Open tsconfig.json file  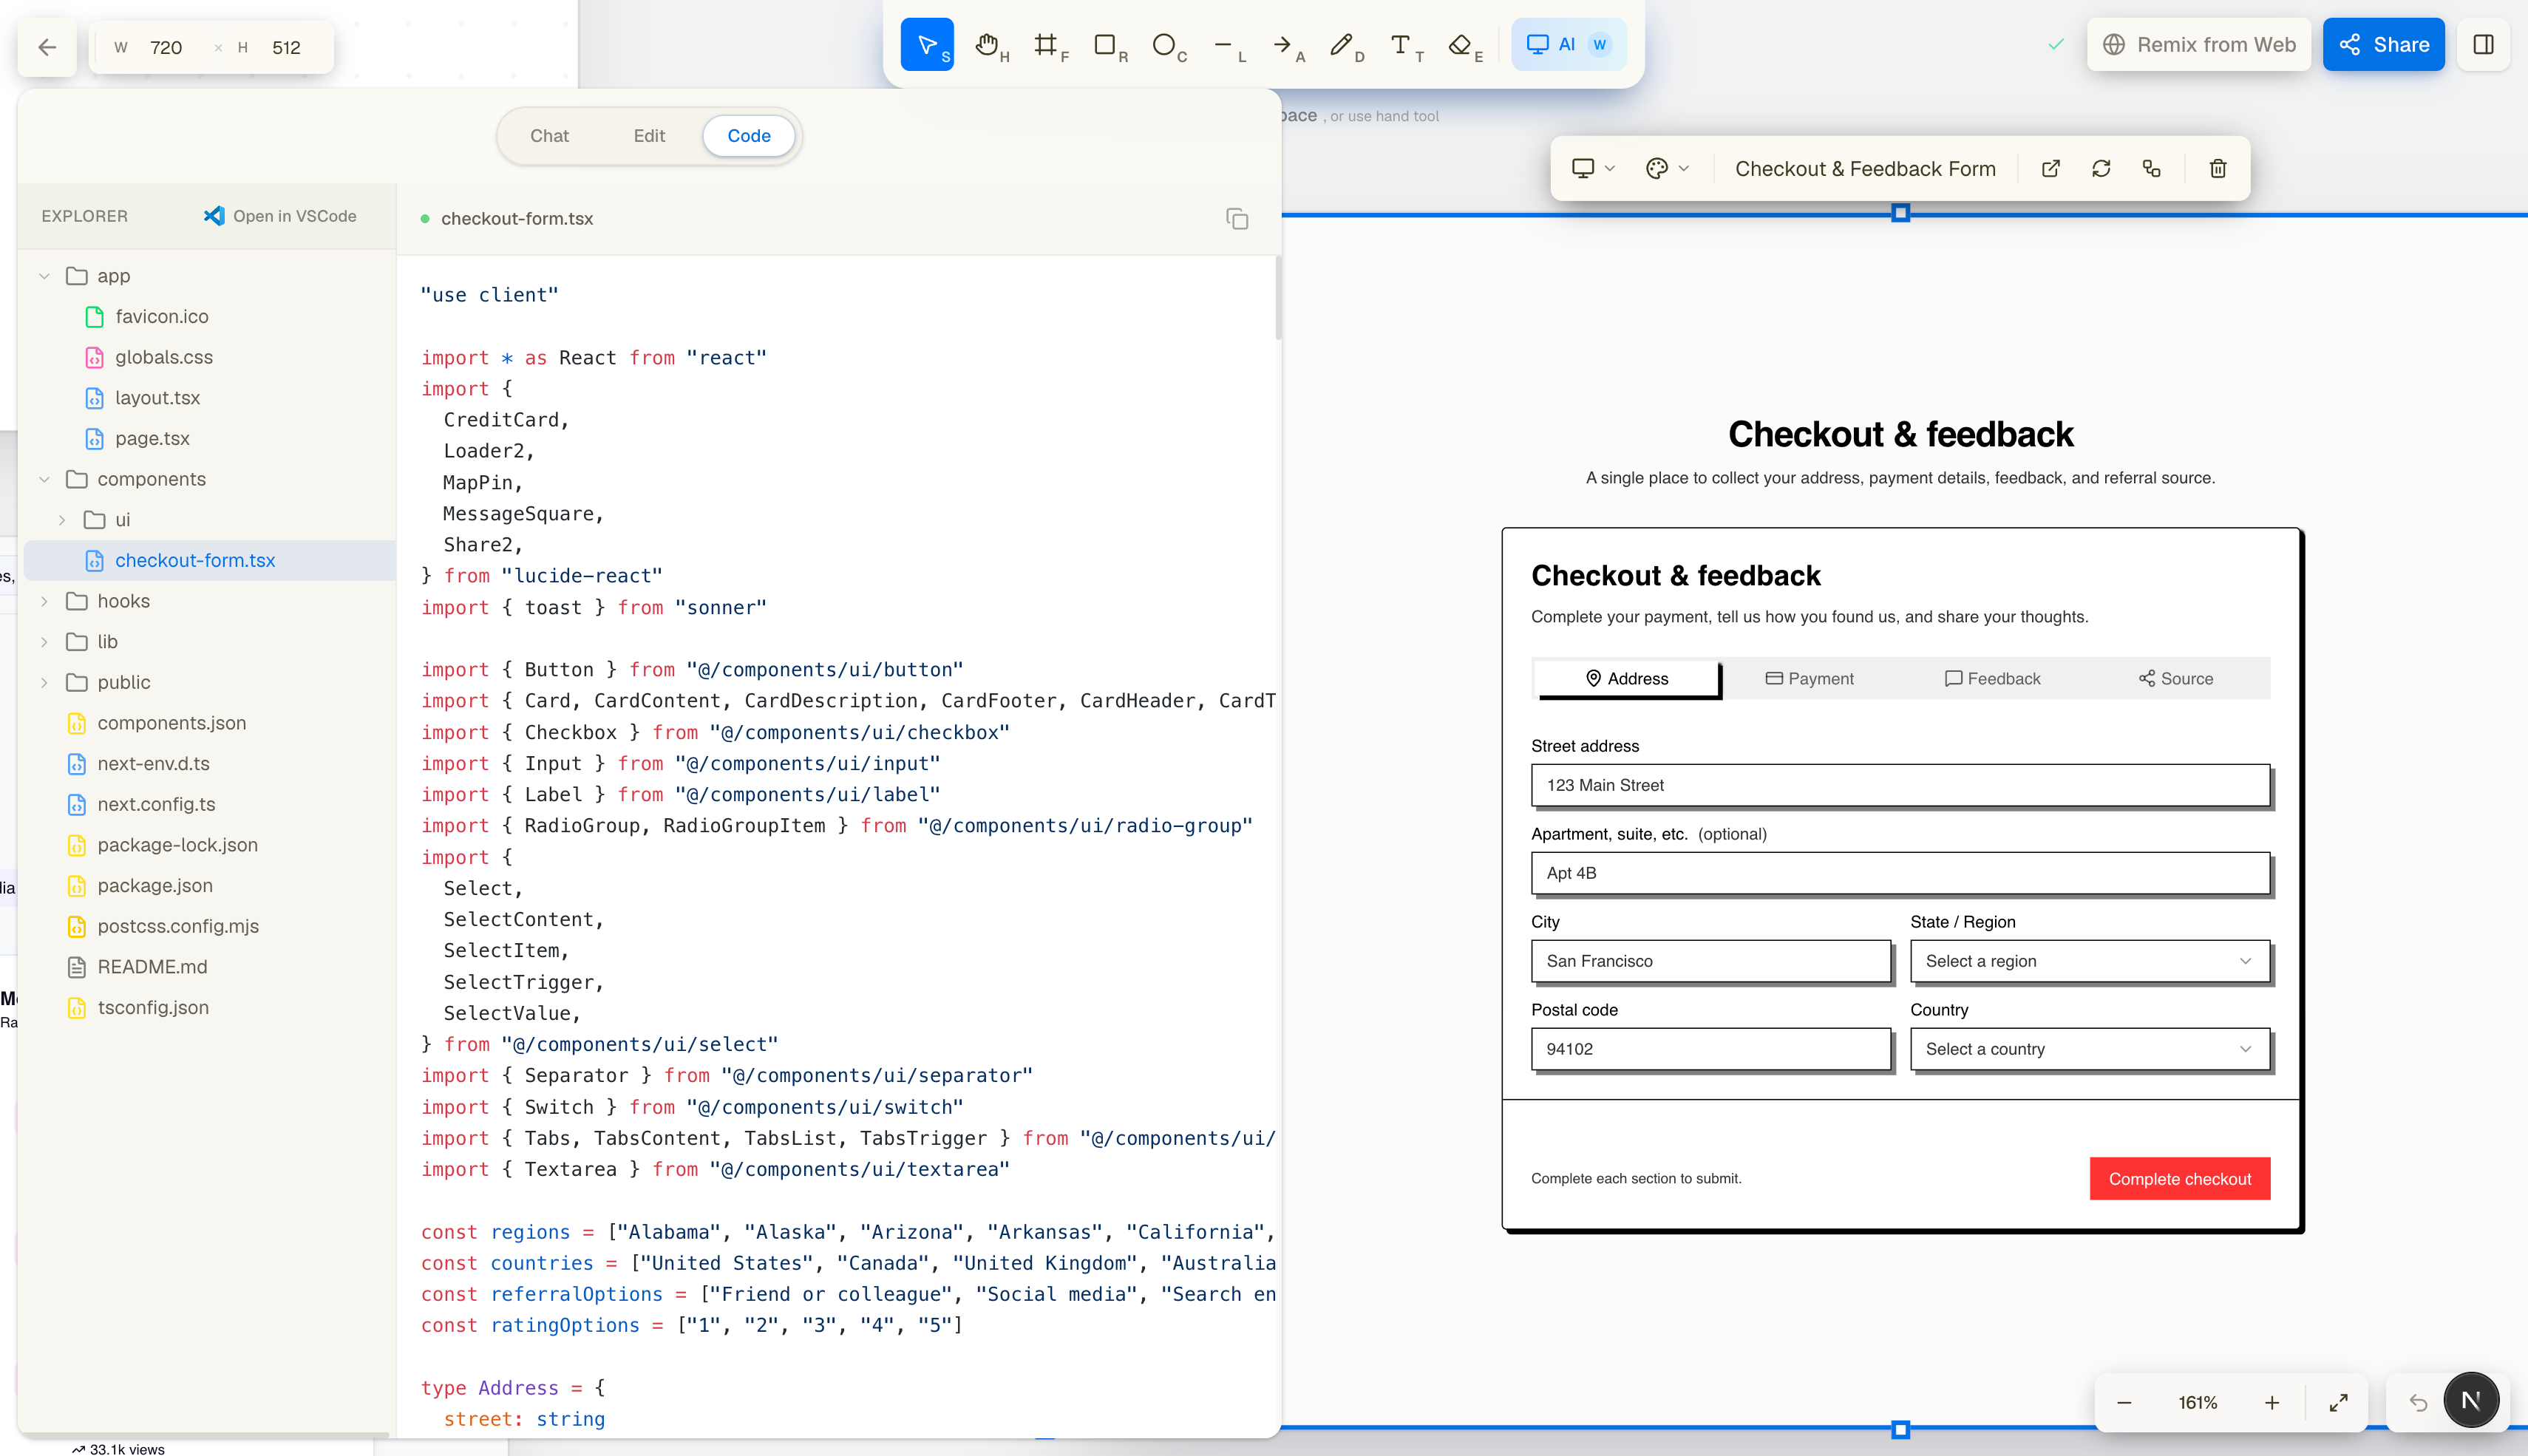click(x=153, y=1008)
